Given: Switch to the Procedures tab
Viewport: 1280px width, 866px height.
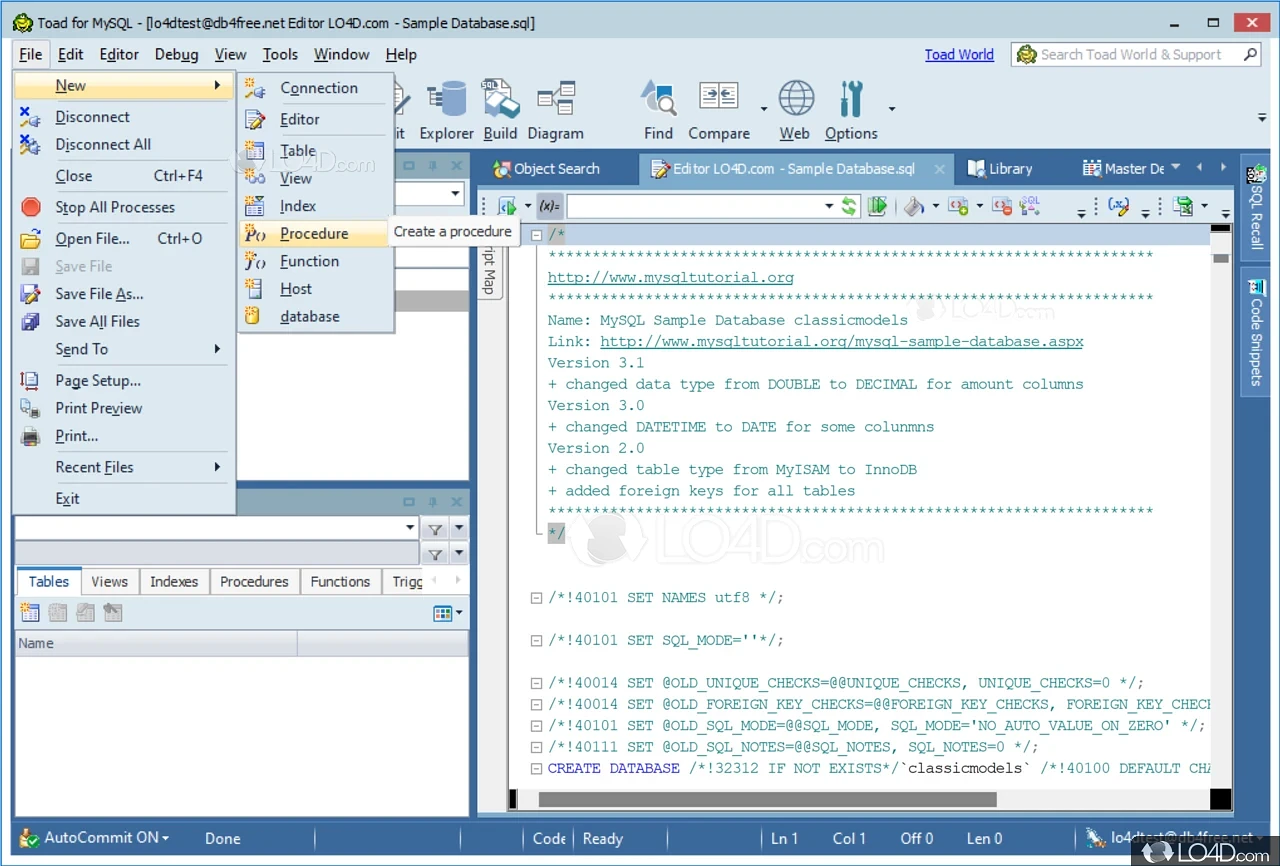Looking at the screenshot, I should 254,582.
